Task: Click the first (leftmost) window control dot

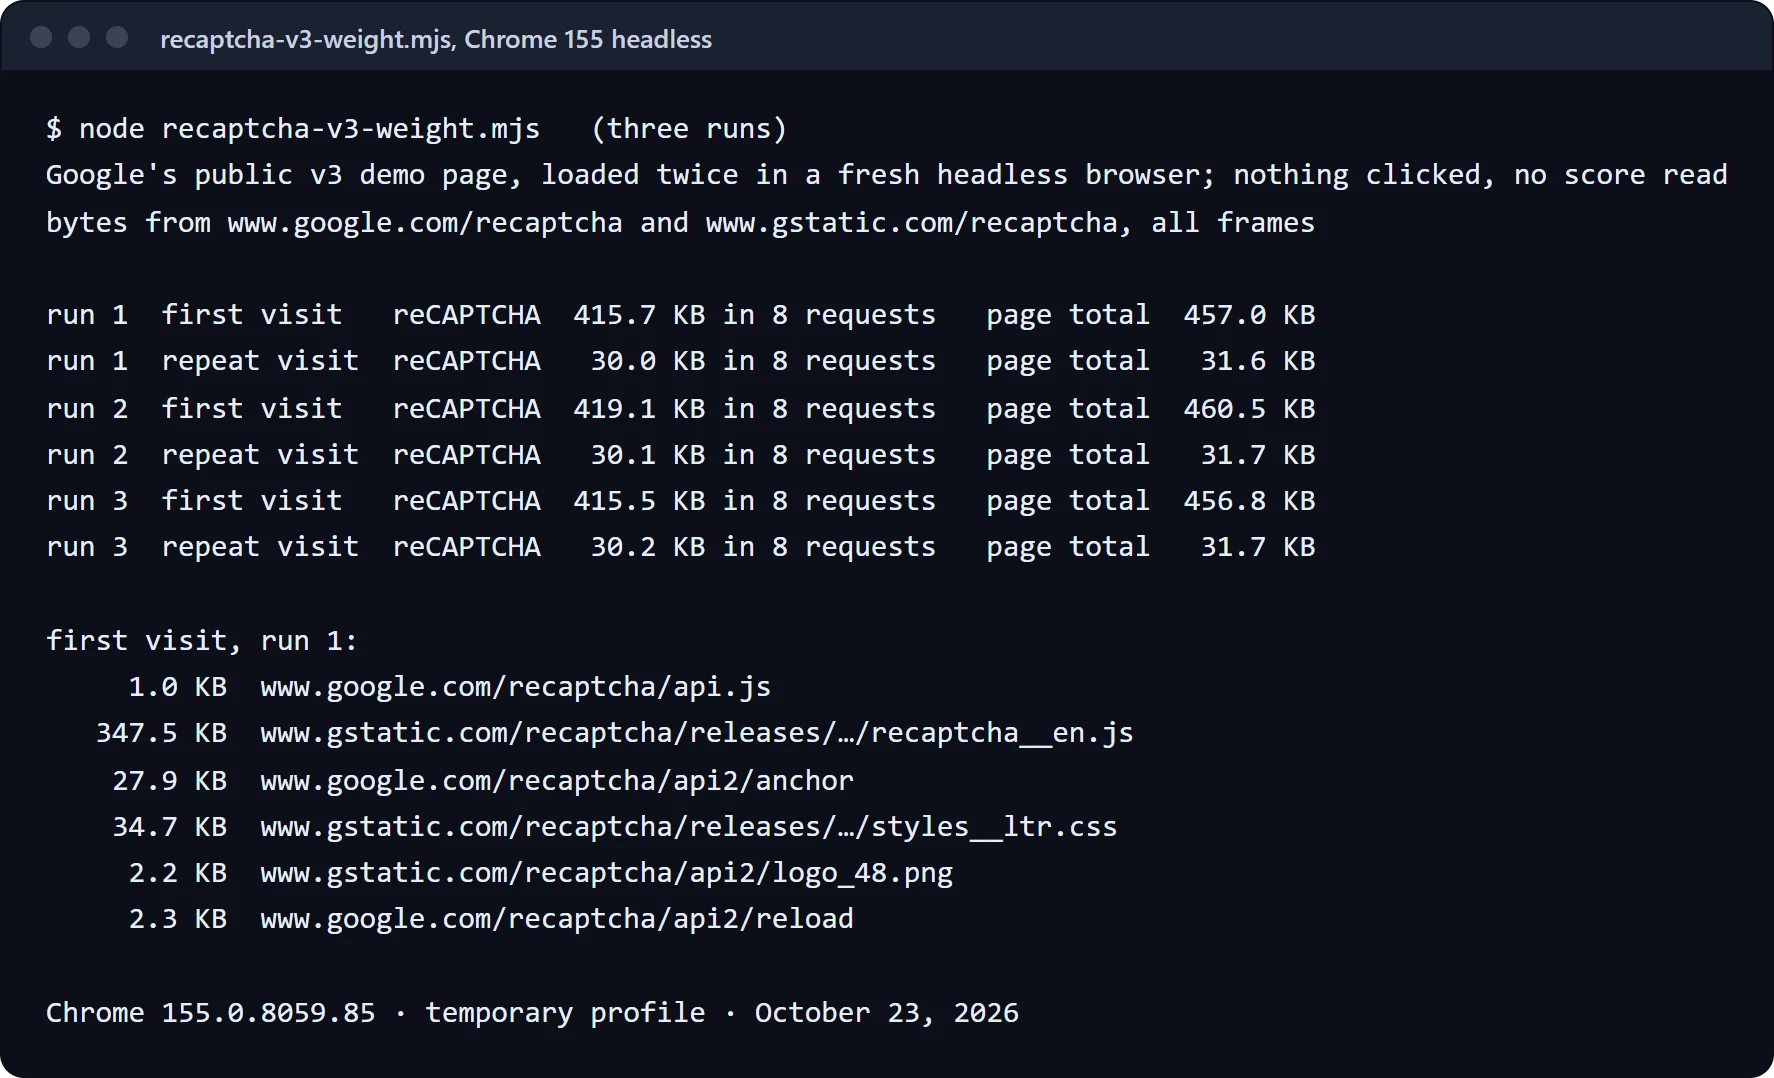Action: tap(41, 37)
